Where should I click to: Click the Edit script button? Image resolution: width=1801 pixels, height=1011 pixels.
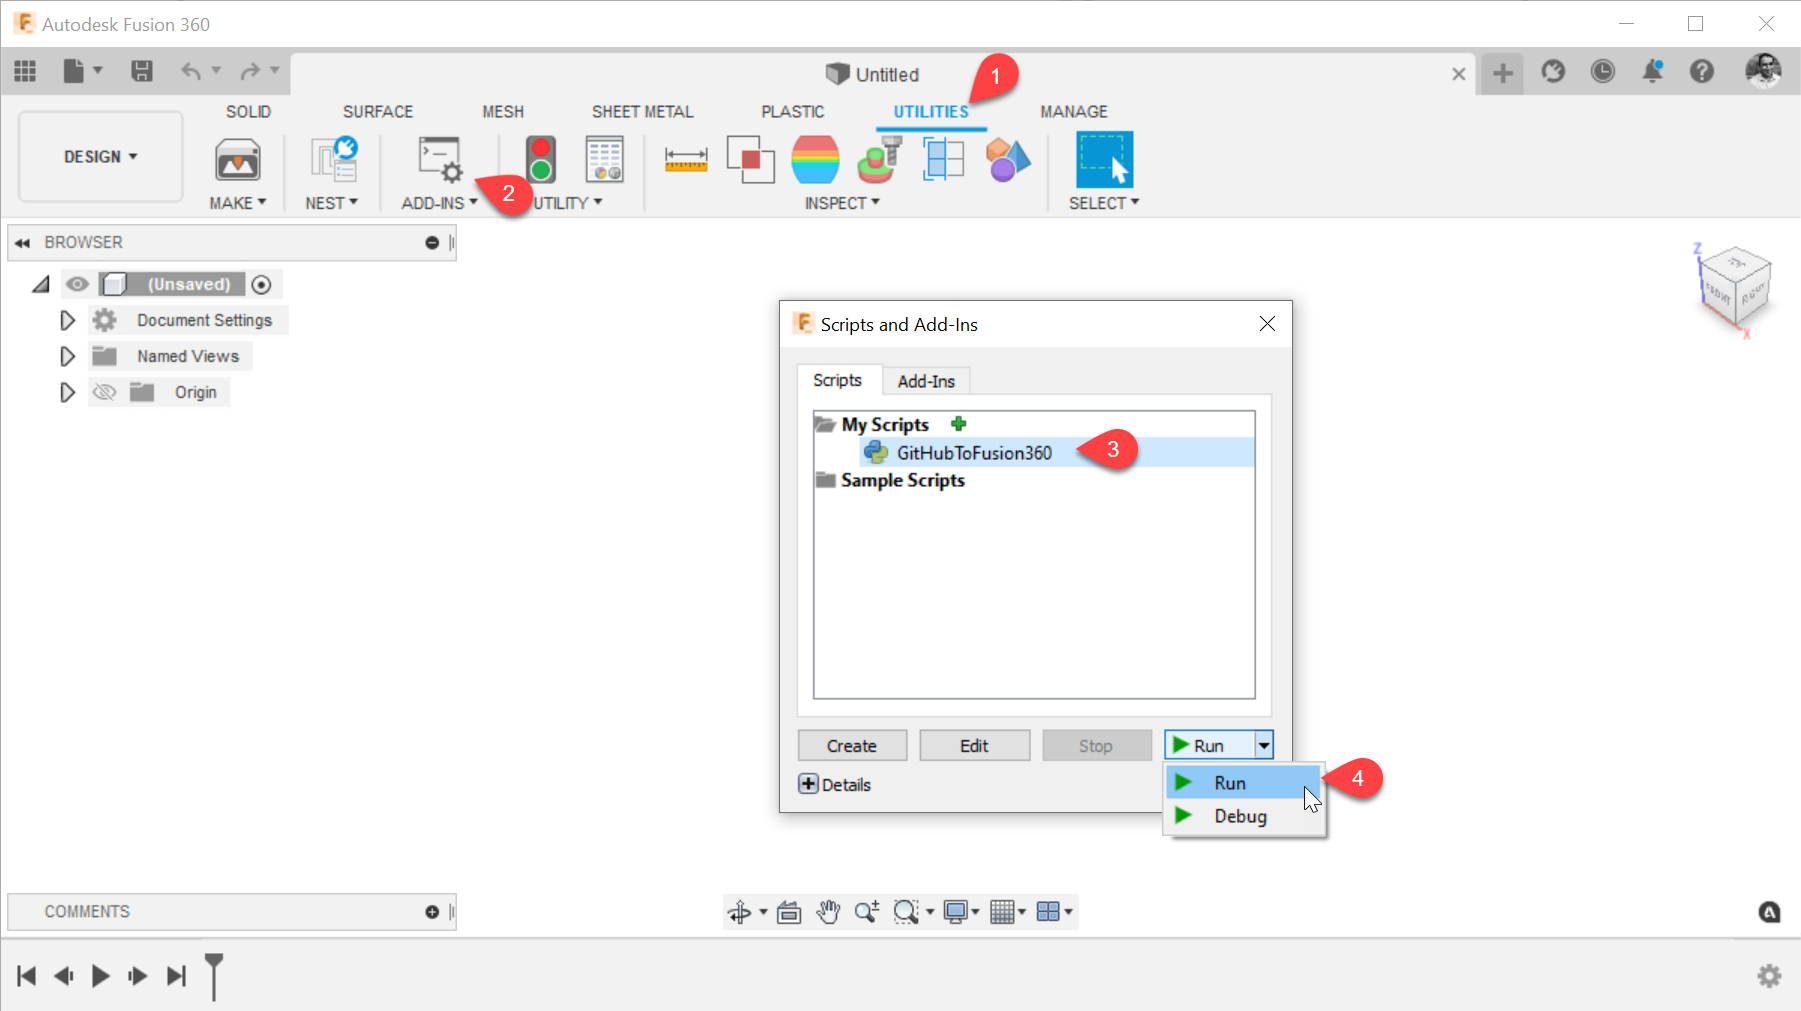[974, 745]
